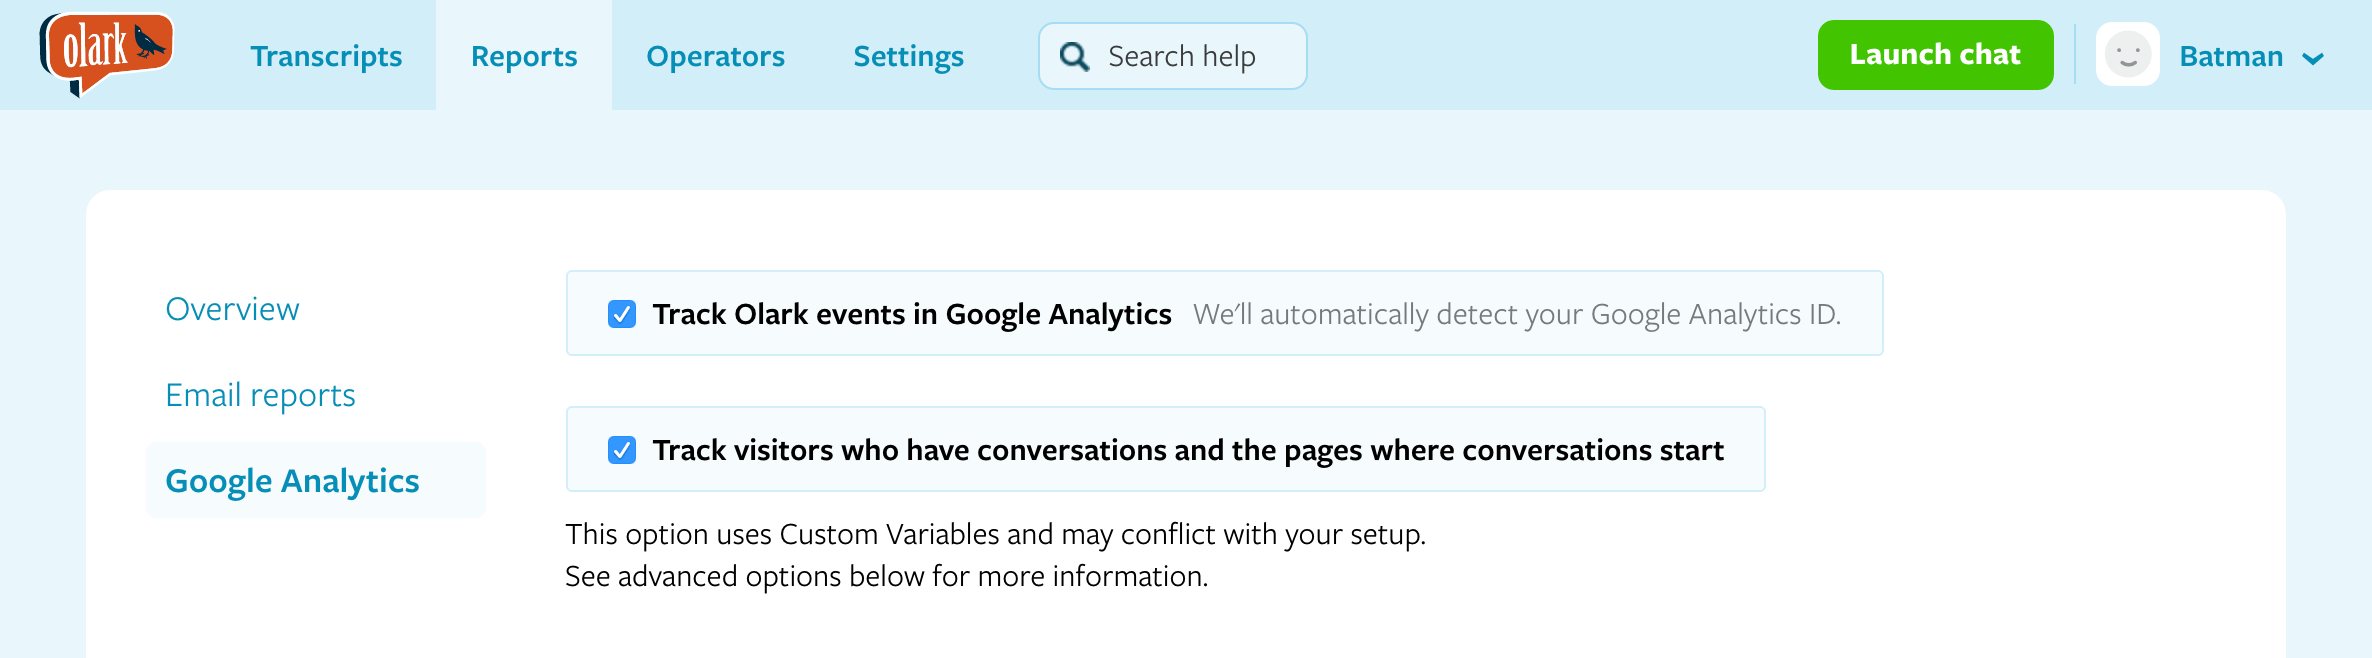
Task: Go to the Transcripts tab
Action: pos(326,57)
